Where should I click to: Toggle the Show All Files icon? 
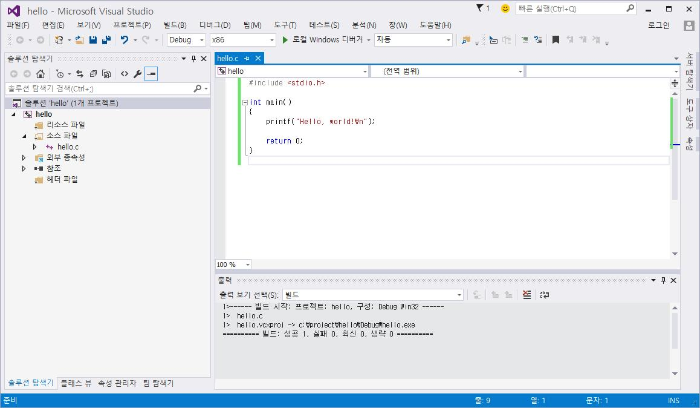tap(106, 74)
